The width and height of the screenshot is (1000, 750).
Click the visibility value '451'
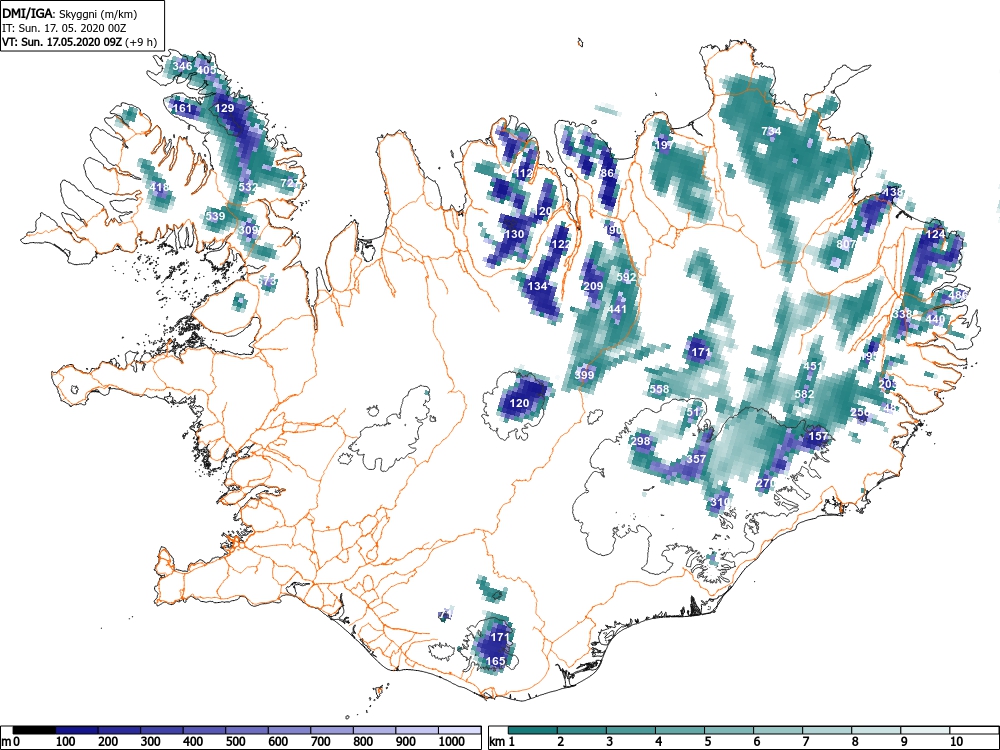(813, 366)
